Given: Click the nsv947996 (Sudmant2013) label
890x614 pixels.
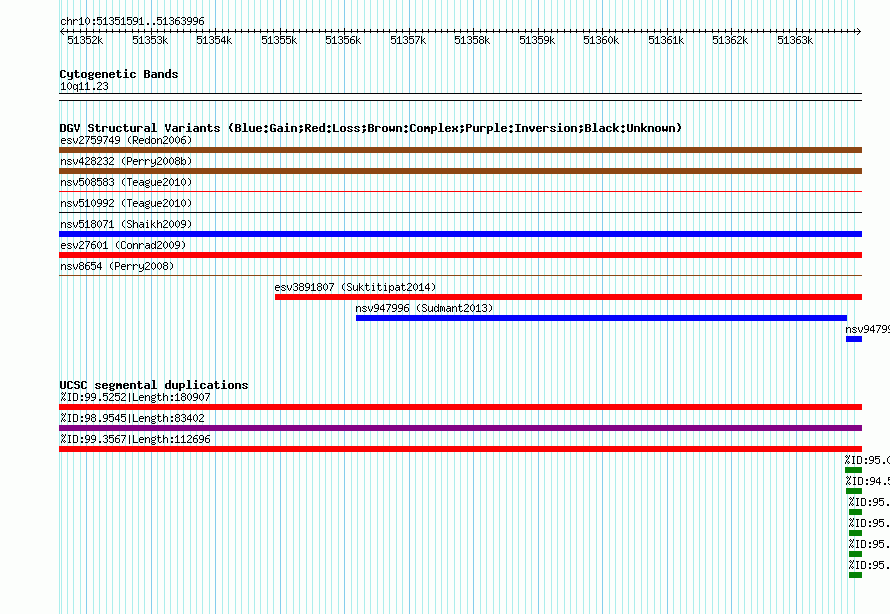Looking at the screenshot, I should point(424,308).
